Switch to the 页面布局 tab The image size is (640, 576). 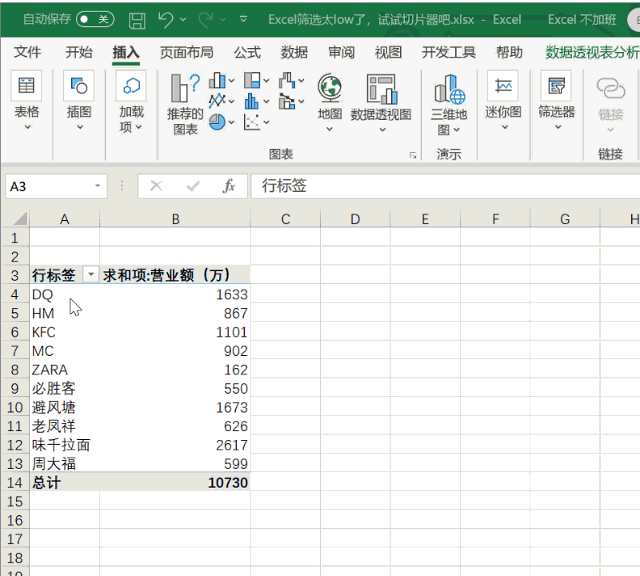187,52
